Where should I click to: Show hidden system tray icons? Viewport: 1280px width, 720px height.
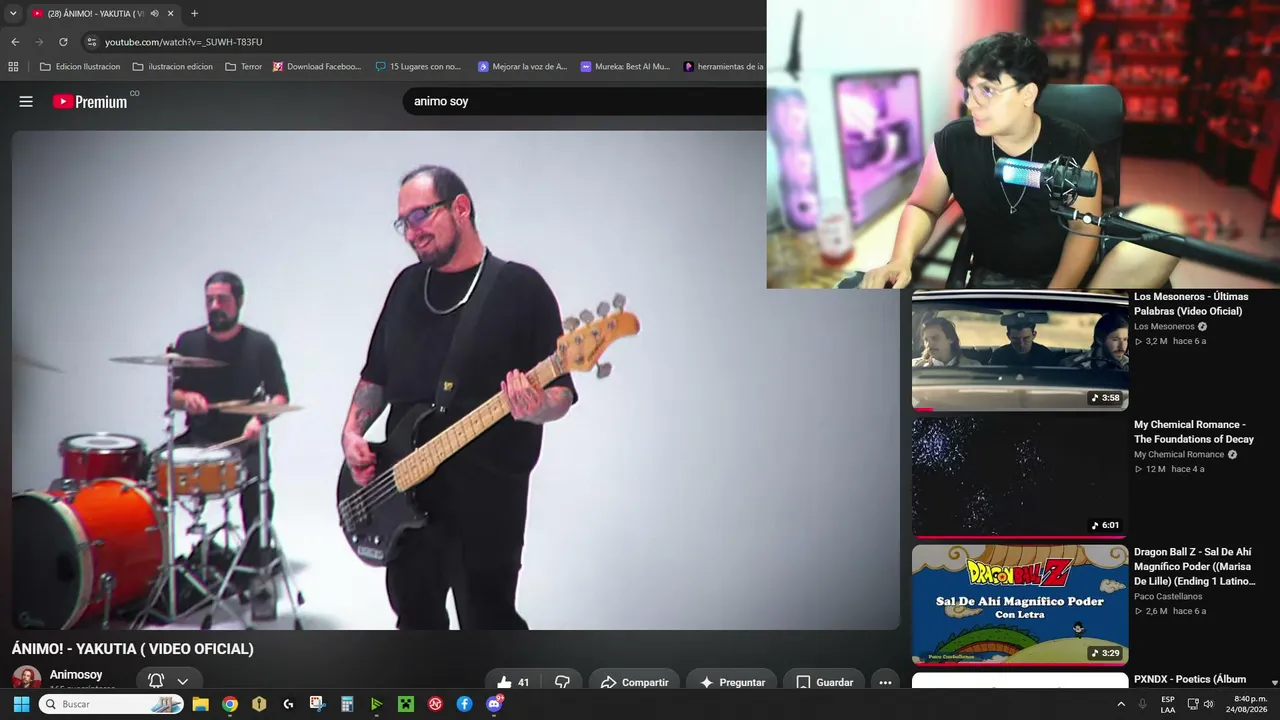pos(1121,704)
